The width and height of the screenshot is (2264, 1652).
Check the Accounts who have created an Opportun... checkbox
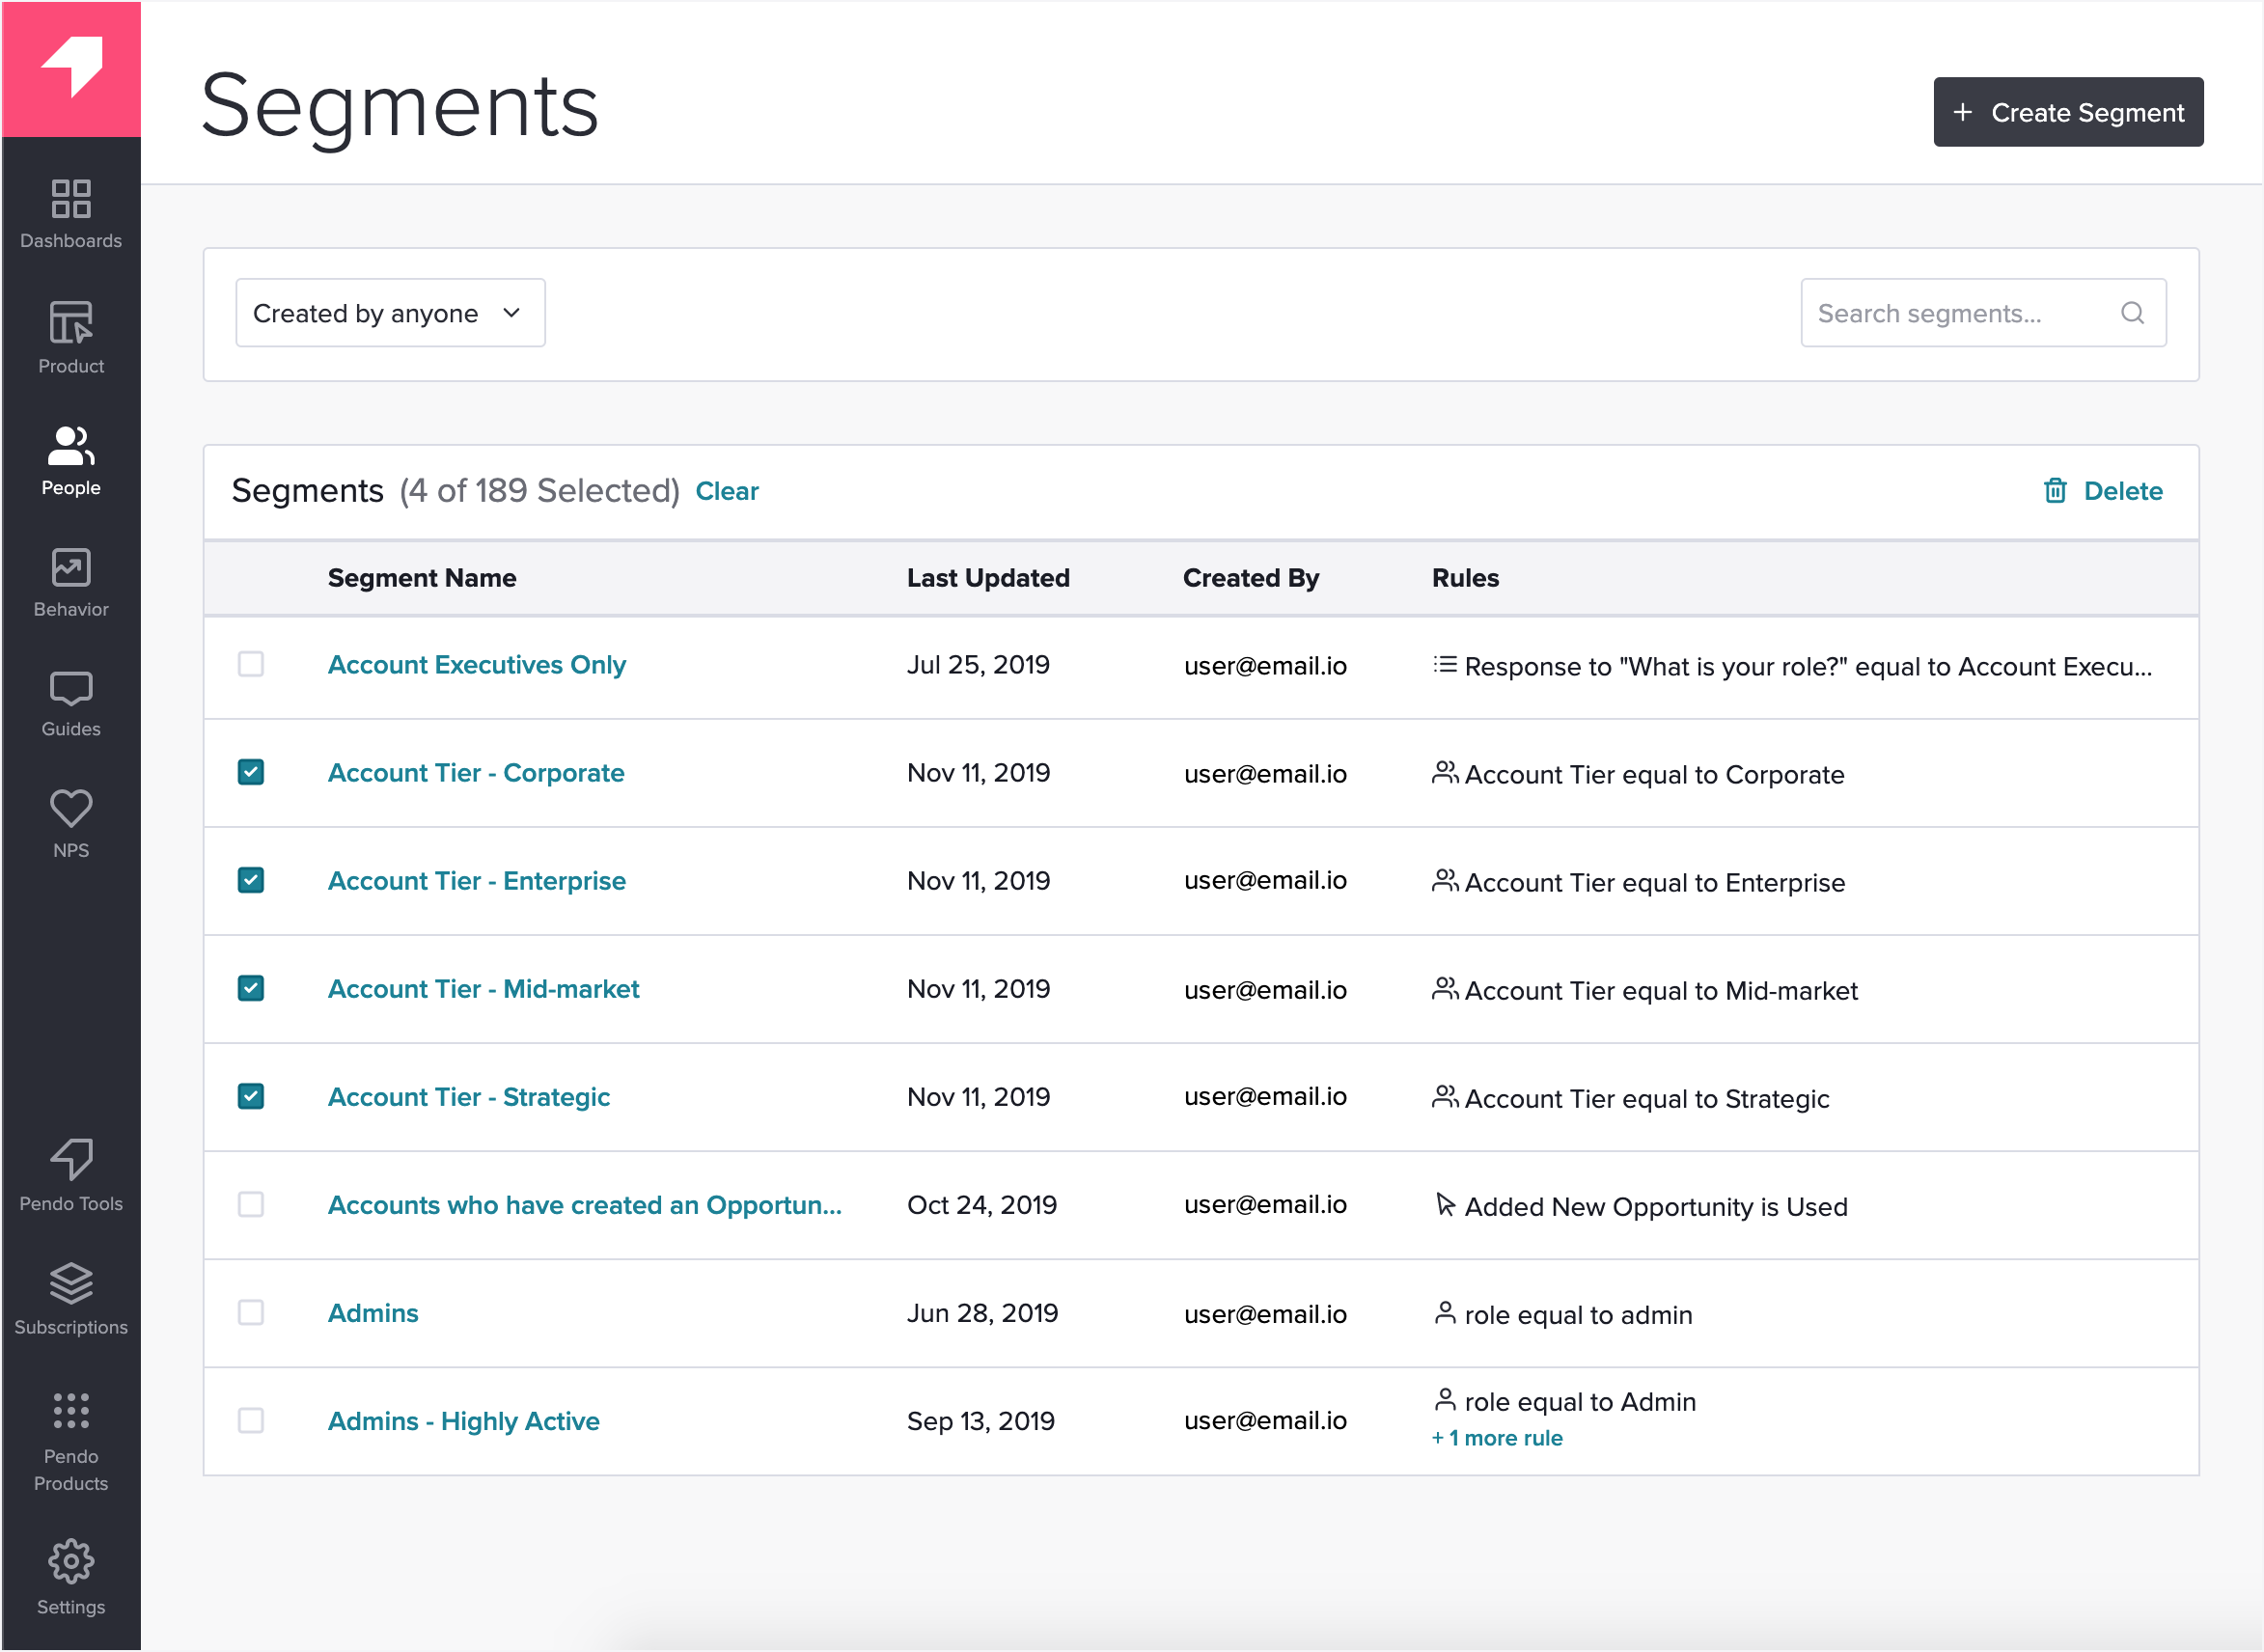click(251, 1205)
